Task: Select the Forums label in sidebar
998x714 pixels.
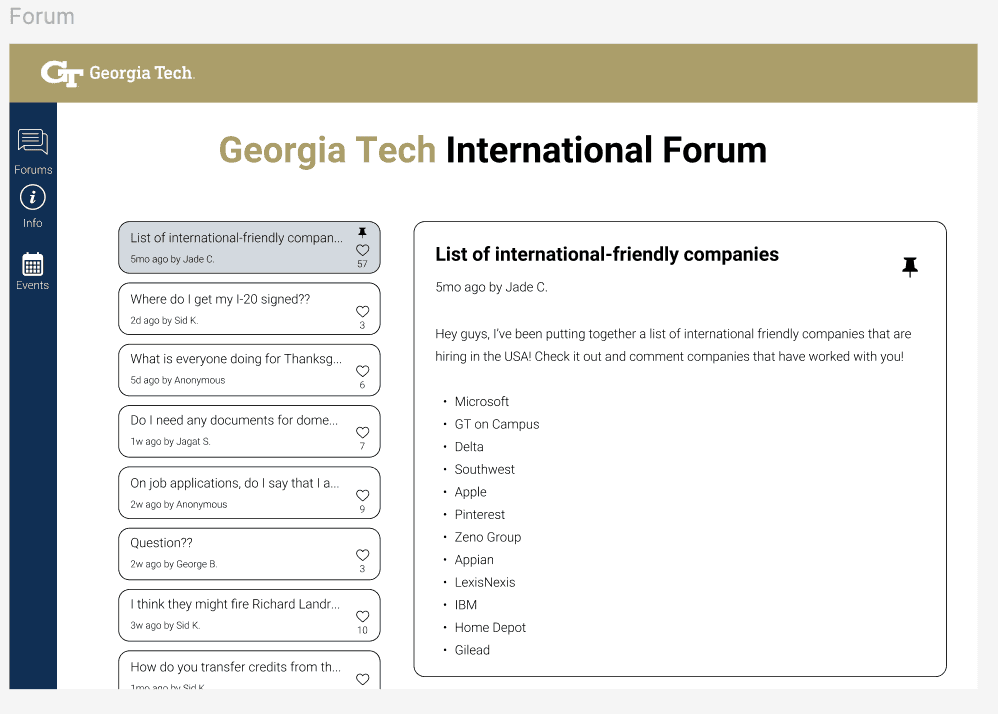Action: (33, 170)
